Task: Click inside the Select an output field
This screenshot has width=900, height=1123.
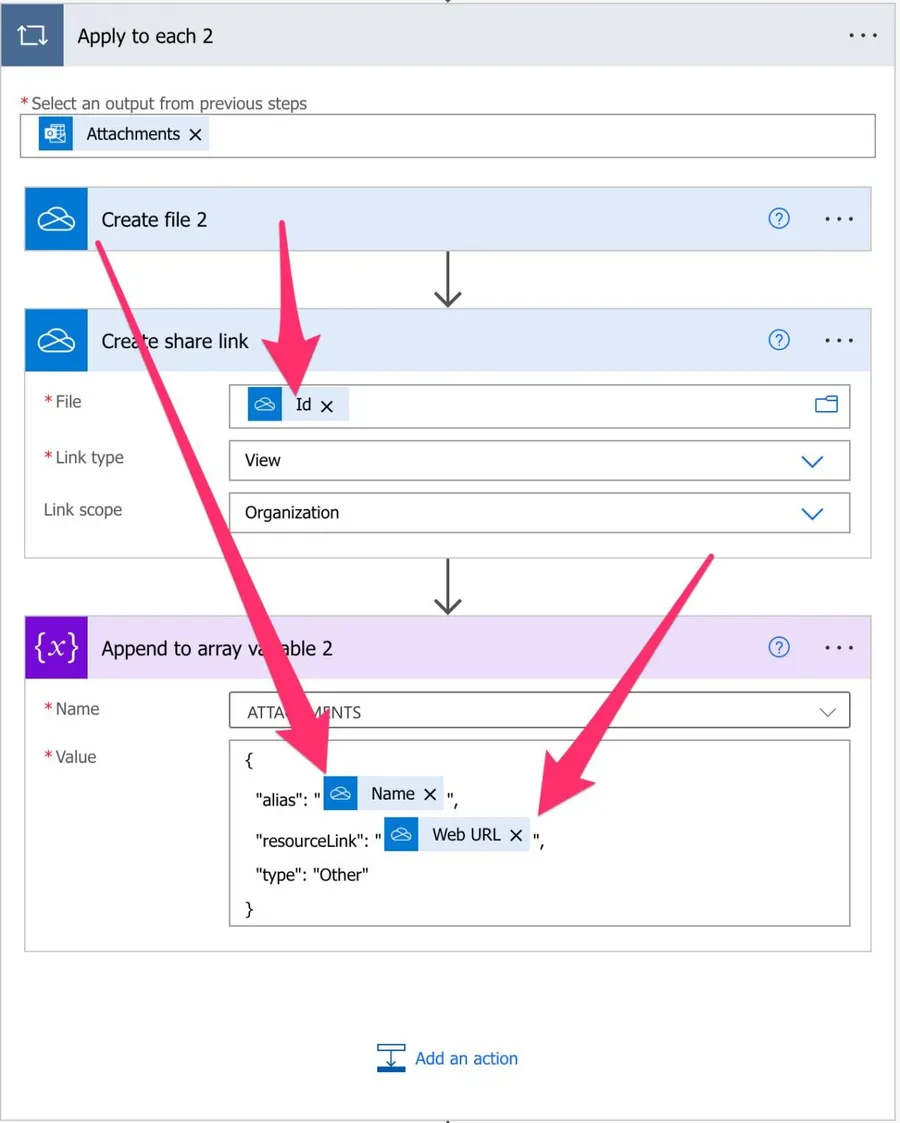Action: [540, 135]
